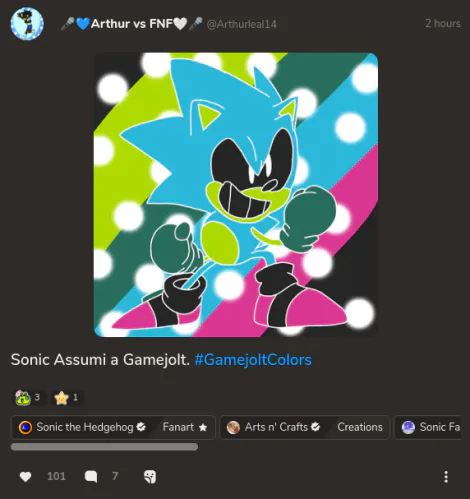Image resolution: width=470 pixels, height=499 pixels.
Task: Open the three-dot post options menu
Action: point(446,477)
